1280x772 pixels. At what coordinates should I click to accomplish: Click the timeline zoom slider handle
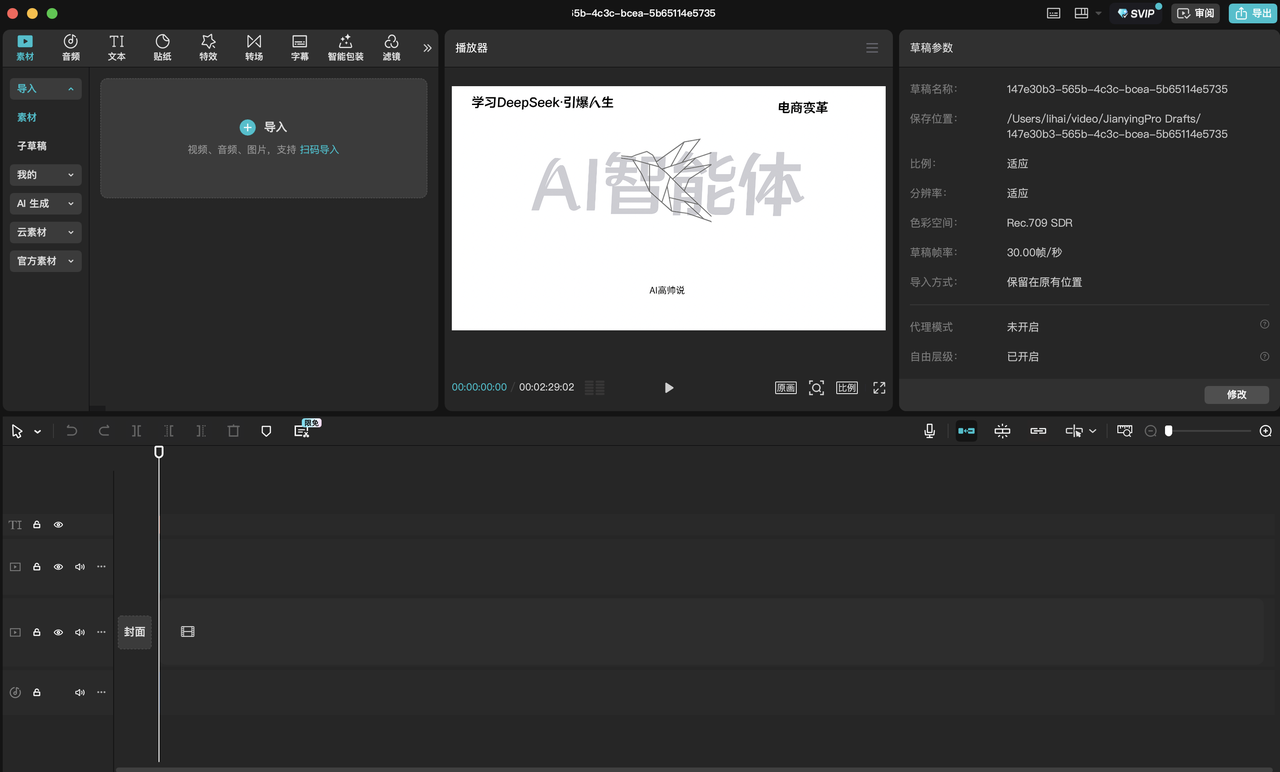tap(1168, 431)
